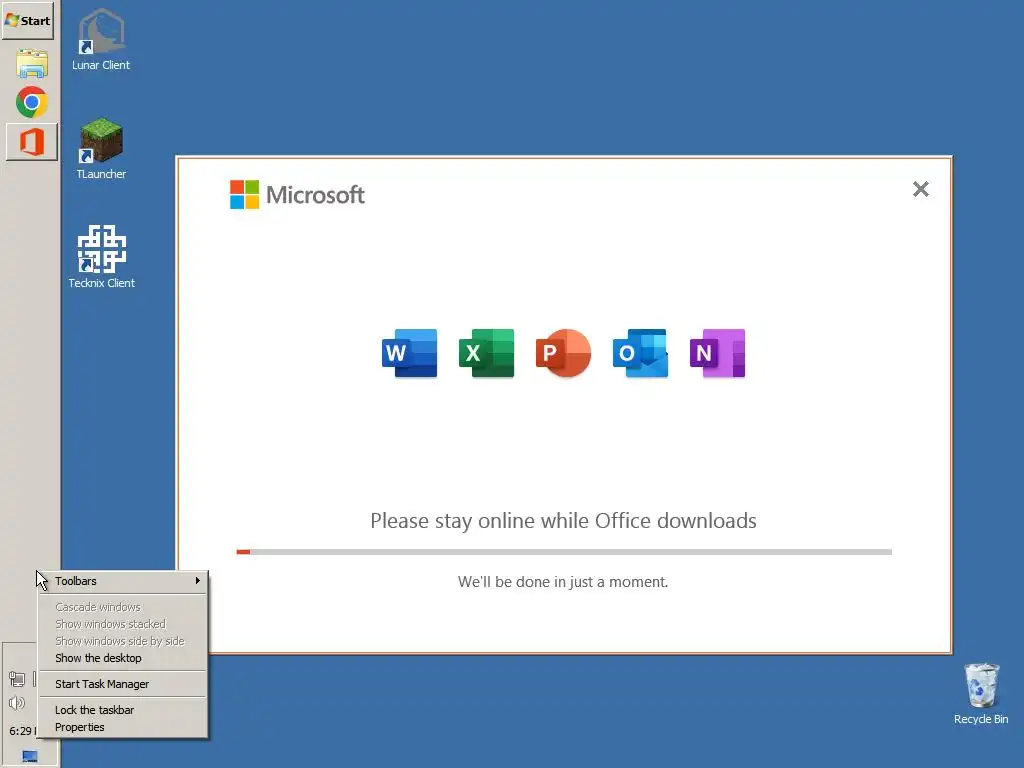The width and height of the screenshot is (1024, 768).
Task: Click the PowerPoint icon in the installer
Action: click(x=564, y=353)
